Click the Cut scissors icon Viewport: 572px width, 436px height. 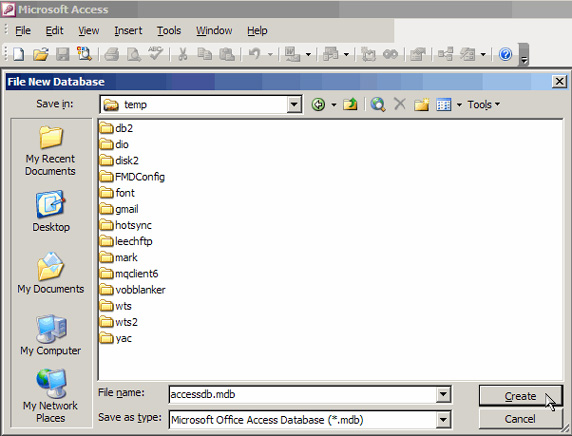pos(182,54)
